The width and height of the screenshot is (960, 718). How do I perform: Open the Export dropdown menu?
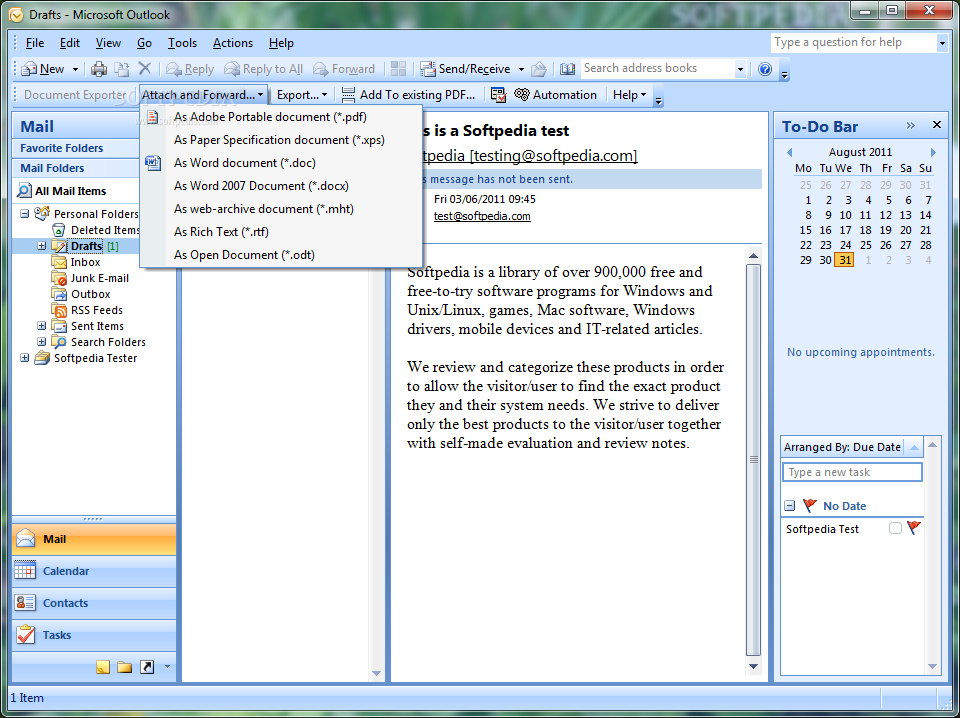[302, 95]
